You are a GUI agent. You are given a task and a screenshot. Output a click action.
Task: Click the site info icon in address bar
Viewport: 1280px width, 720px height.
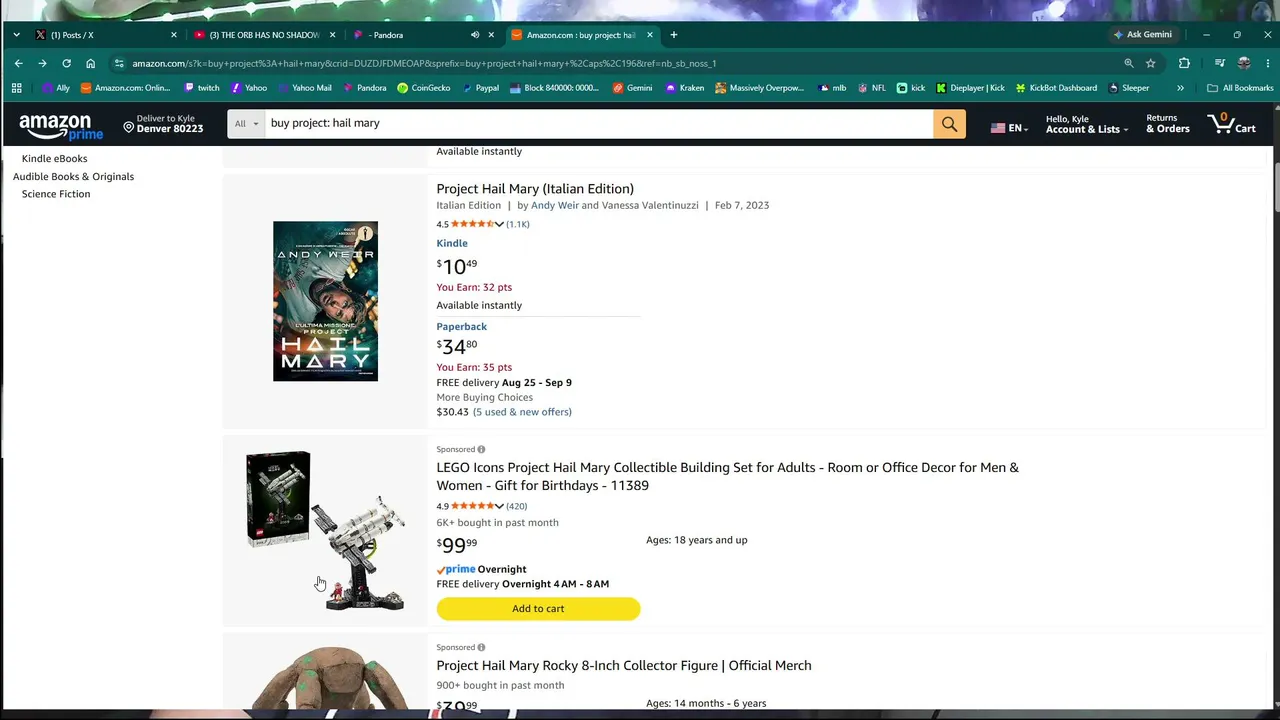[x=119, y=63]
